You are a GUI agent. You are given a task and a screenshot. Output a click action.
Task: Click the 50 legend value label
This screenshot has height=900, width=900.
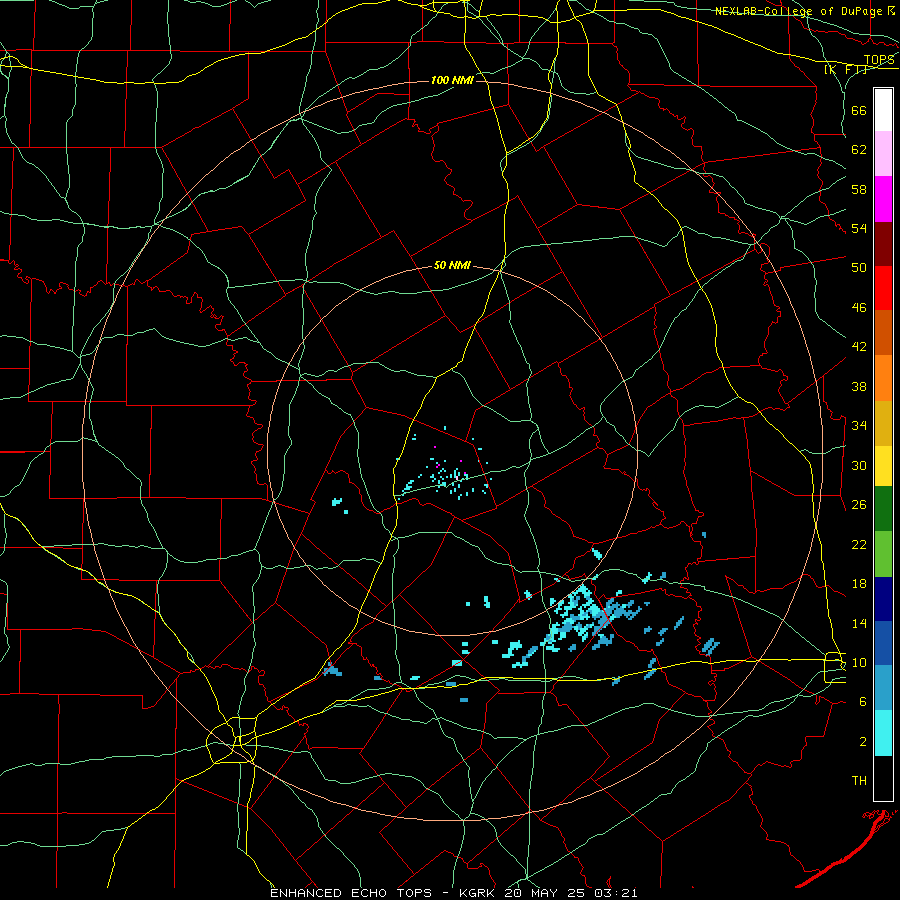click(859, 267)
